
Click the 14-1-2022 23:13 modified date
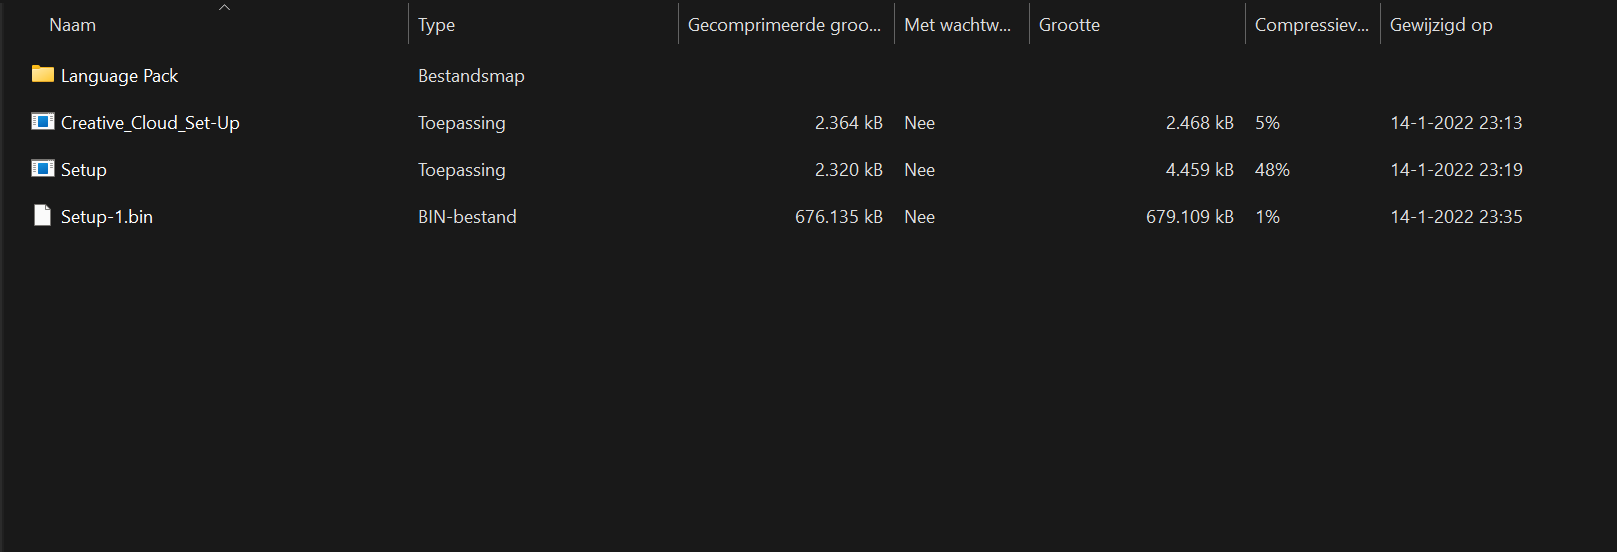click(x=1456, y=123)
